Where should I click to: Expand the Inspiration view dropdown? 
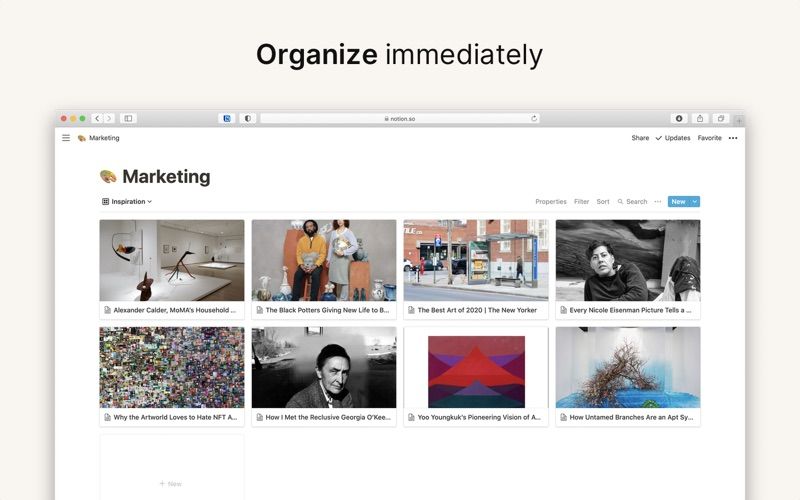127,202
